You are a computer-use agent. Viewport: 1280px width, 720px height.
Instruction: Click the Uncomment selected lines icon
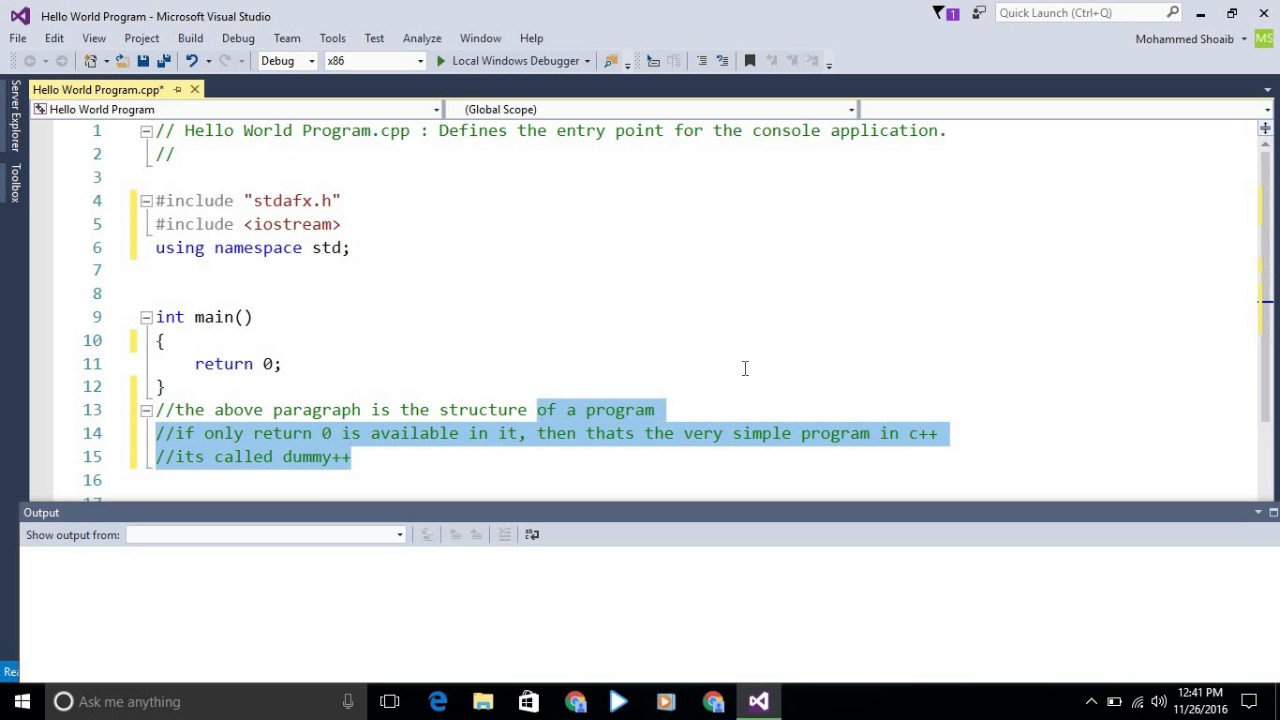[722, 61]
